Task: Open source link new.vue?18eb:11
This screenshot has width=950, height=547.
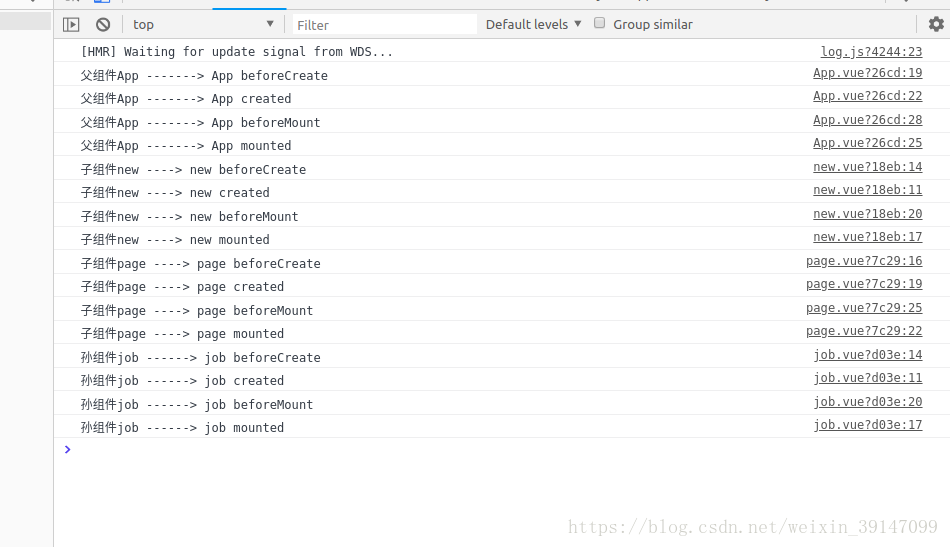Action: point(868,190)
